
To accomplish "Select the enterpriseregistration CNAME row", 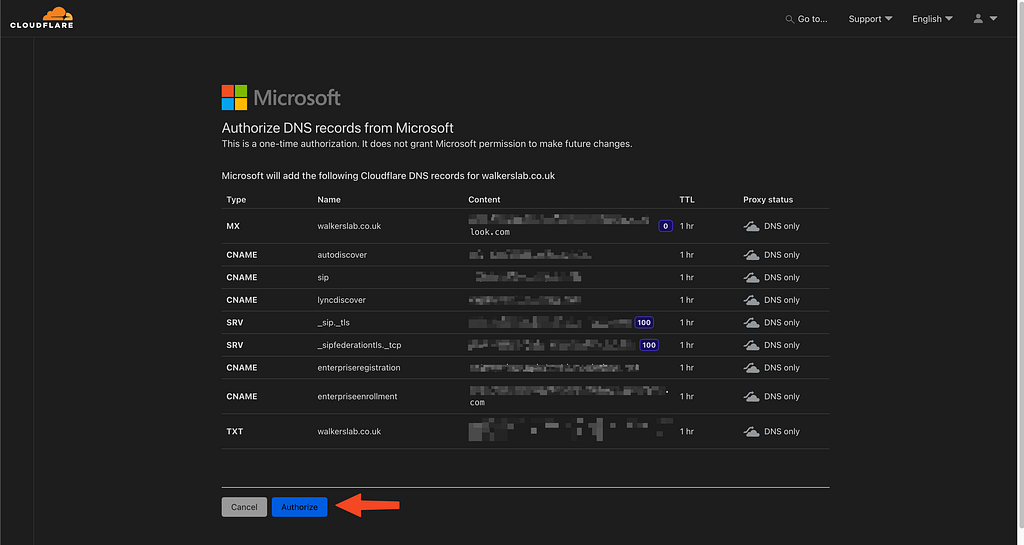I will pos(359,368).
